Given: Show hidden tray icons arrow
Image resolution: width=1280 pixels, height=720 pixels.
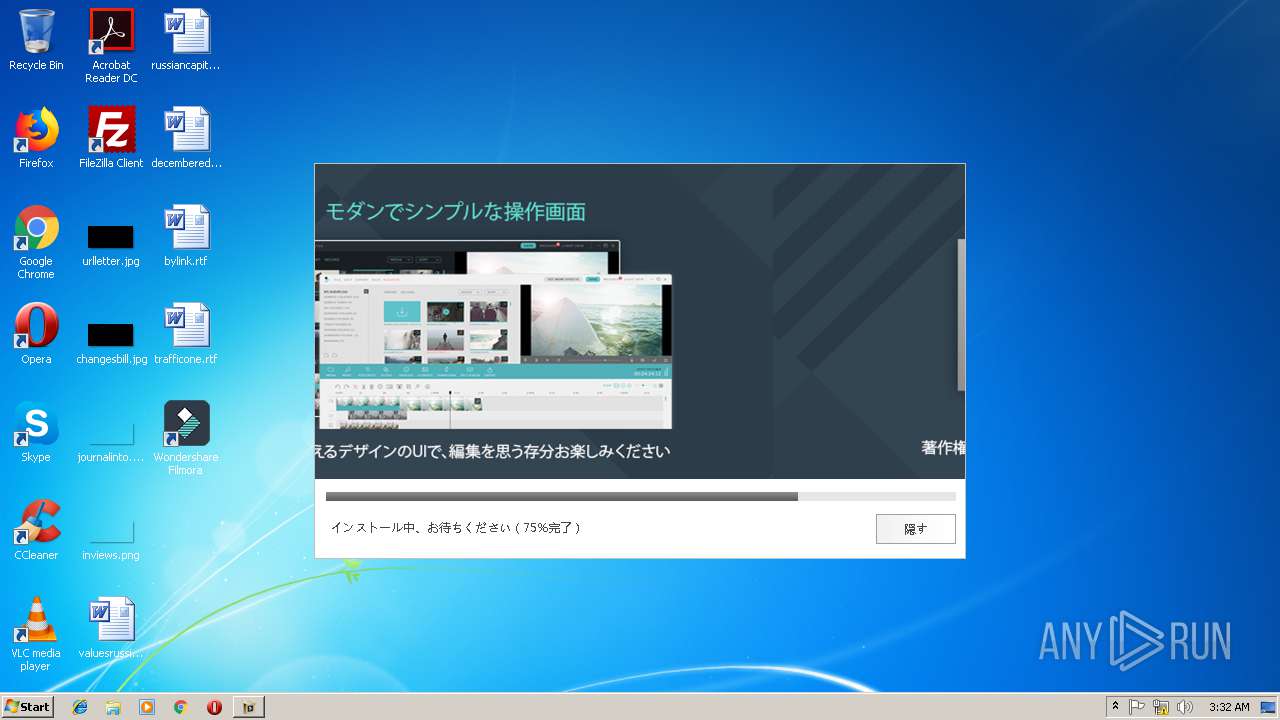Looking at the screenshot, I should pyautogui.click(x=1115, y=707).
